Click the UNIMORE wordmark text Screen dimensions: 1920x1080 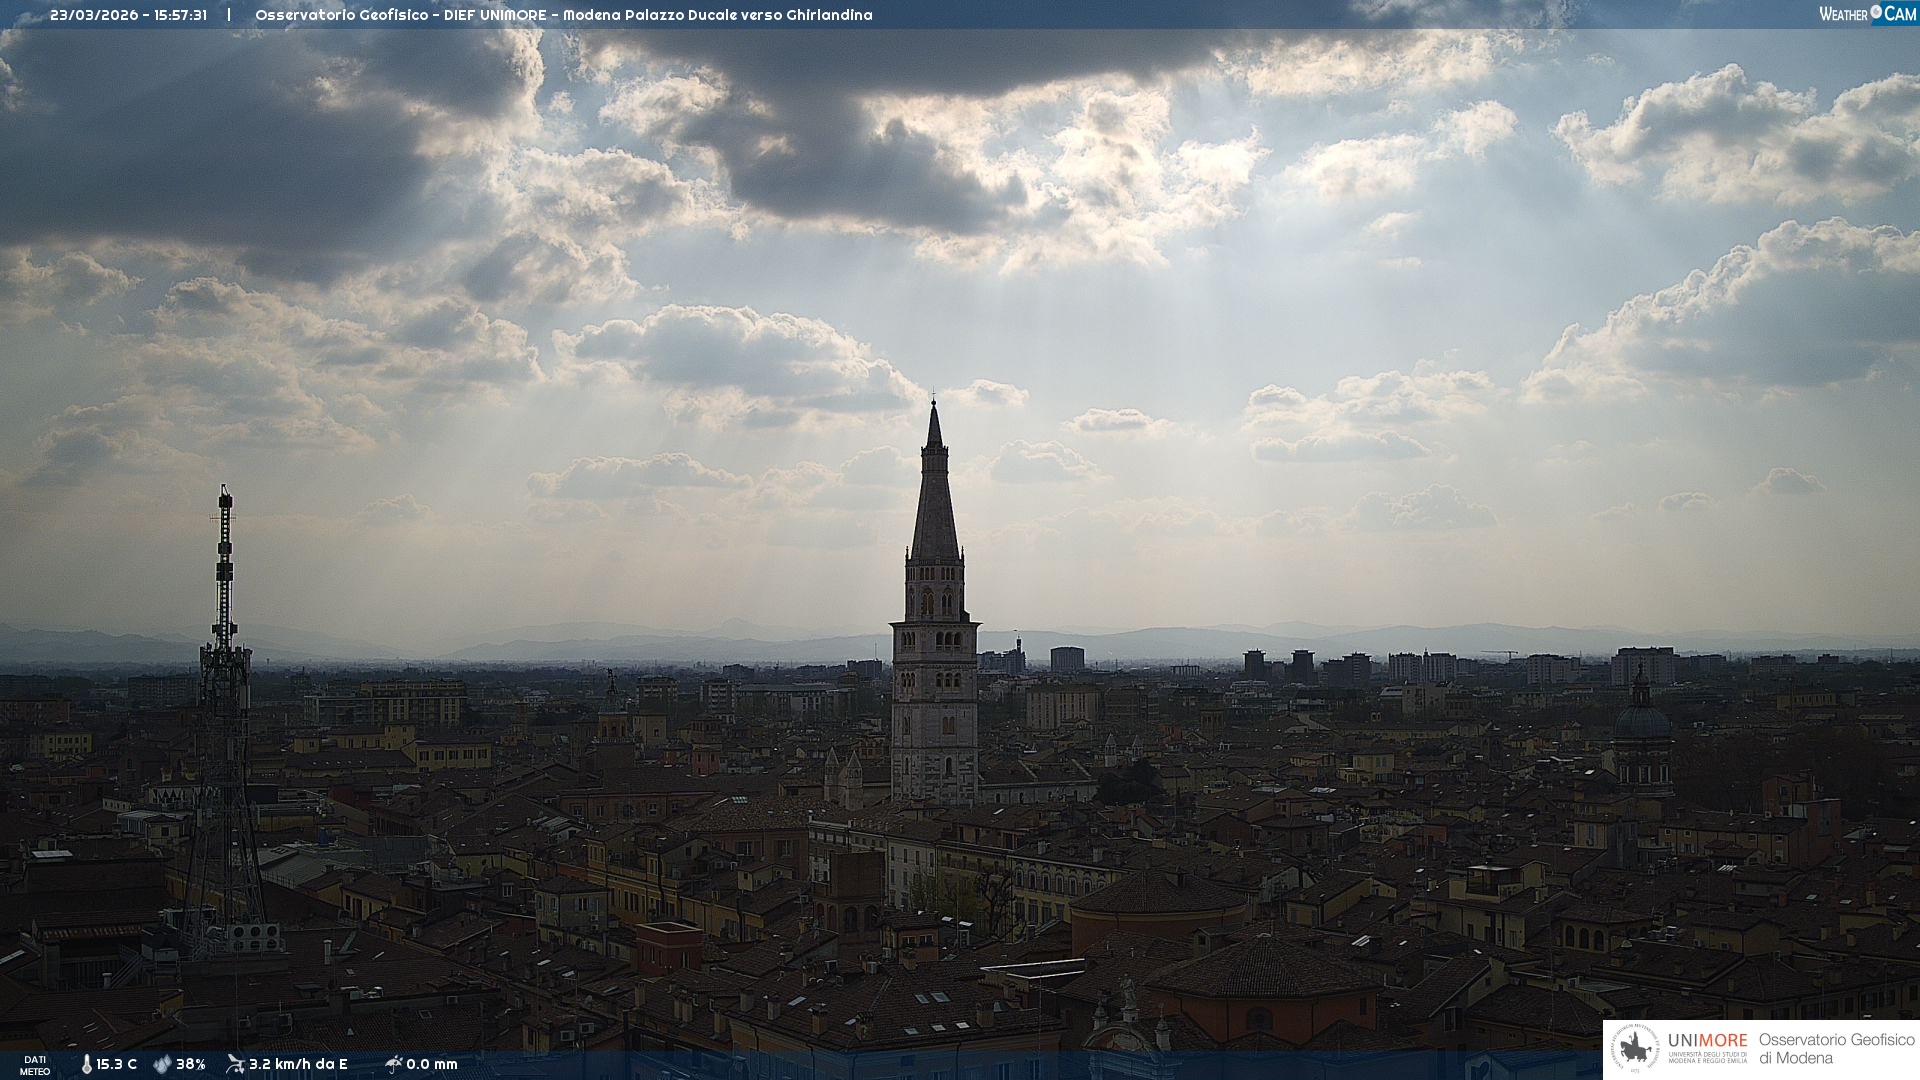click(x=1708, y=1040)
